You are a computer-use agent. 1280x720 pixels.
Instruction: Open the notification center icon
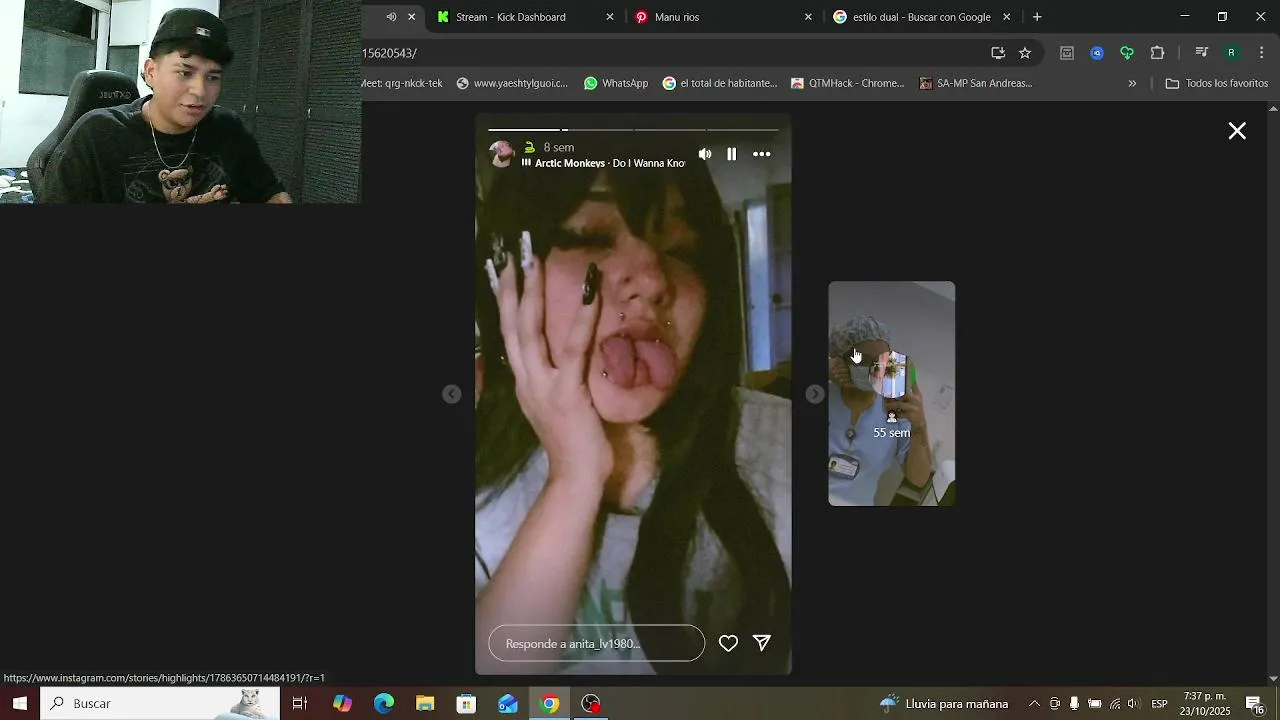point(1254,703)
